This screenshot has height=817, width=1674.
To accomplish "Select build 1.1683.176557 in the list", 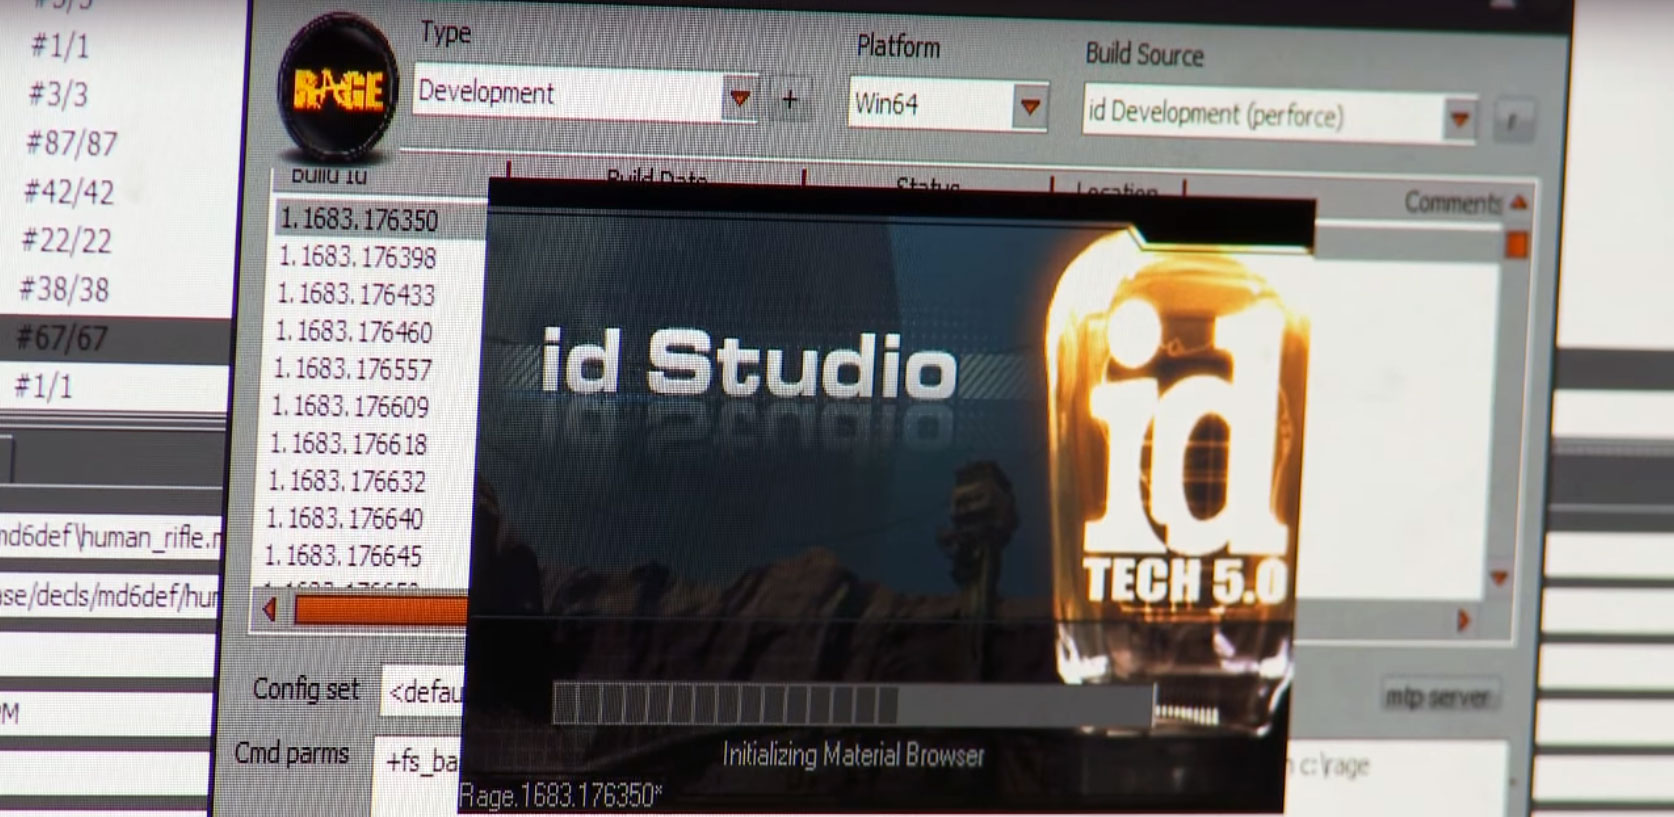I will pyautogui.click(x=352, y=369).
